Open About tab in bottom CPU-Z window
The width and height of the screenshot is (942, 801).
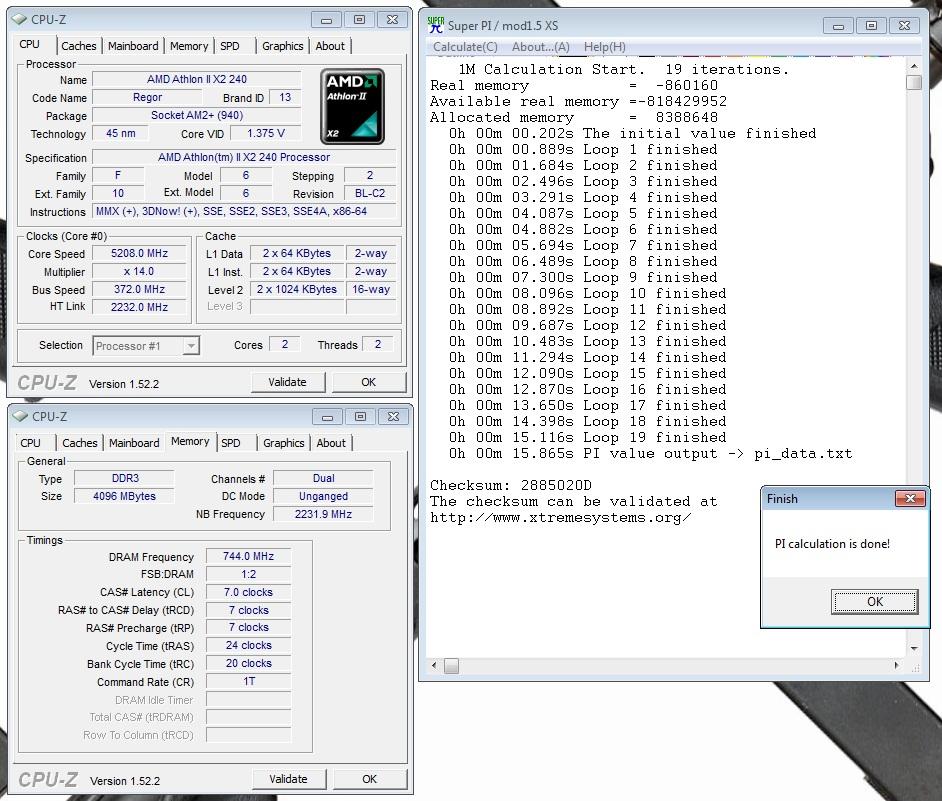331,443
